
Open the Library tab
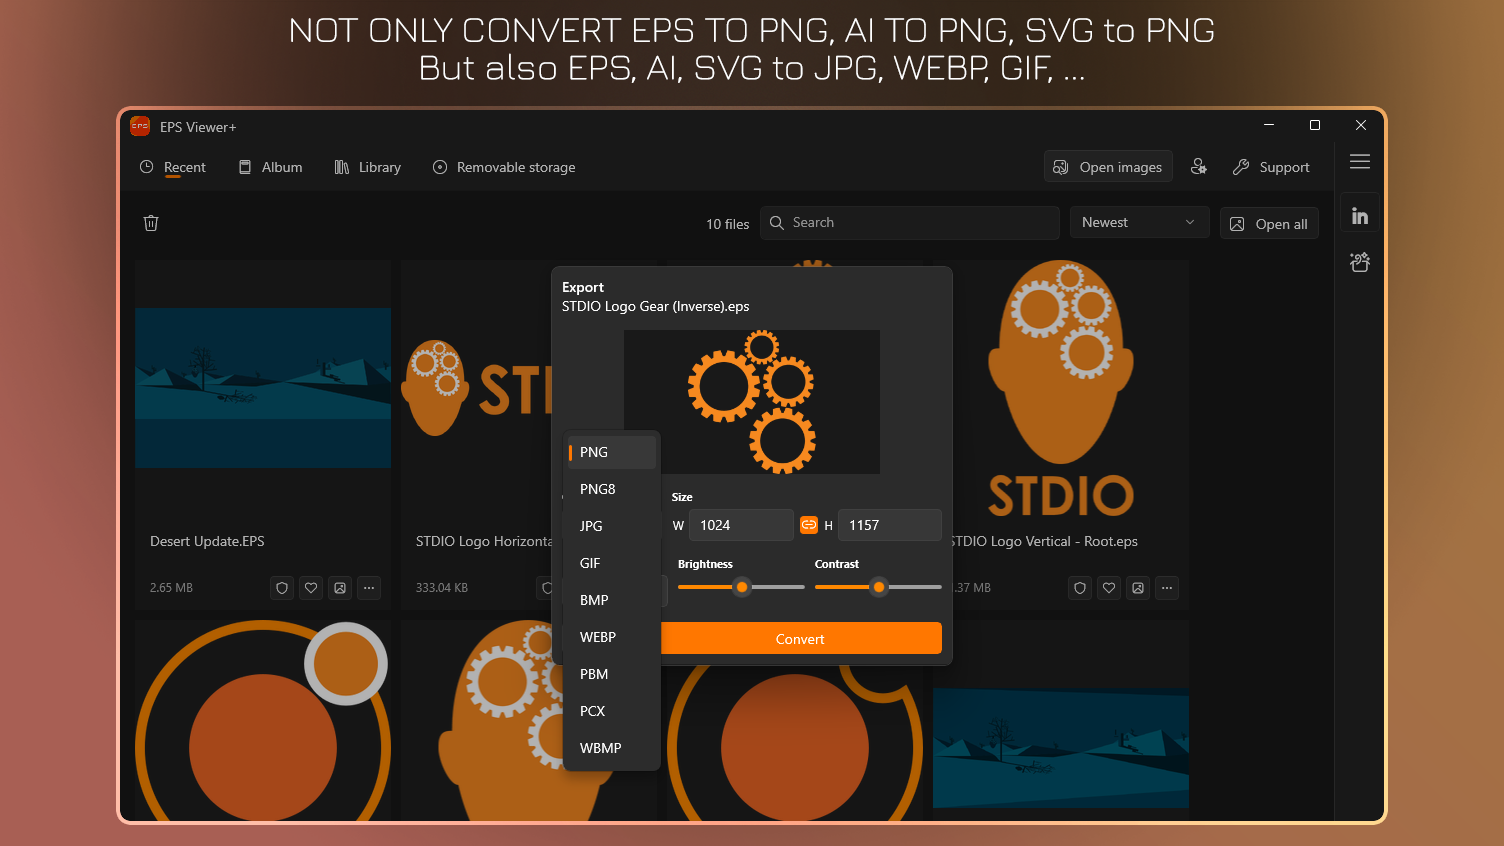(368, 167)
